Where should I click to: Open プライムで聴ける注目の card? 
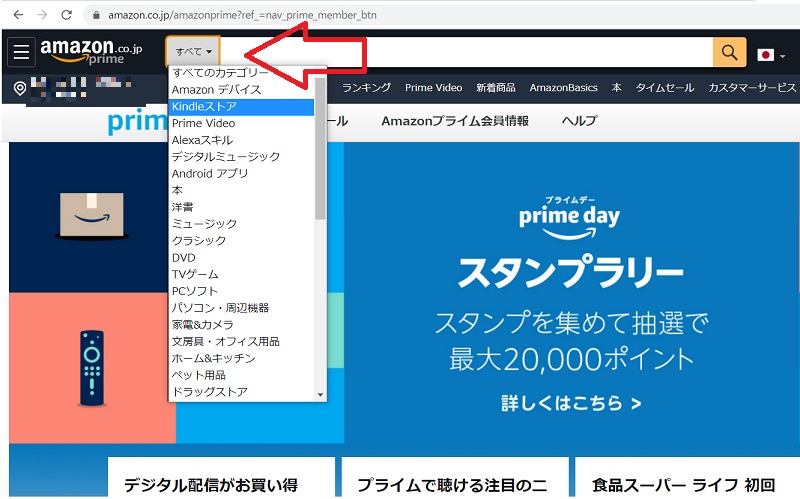(455, 478)
